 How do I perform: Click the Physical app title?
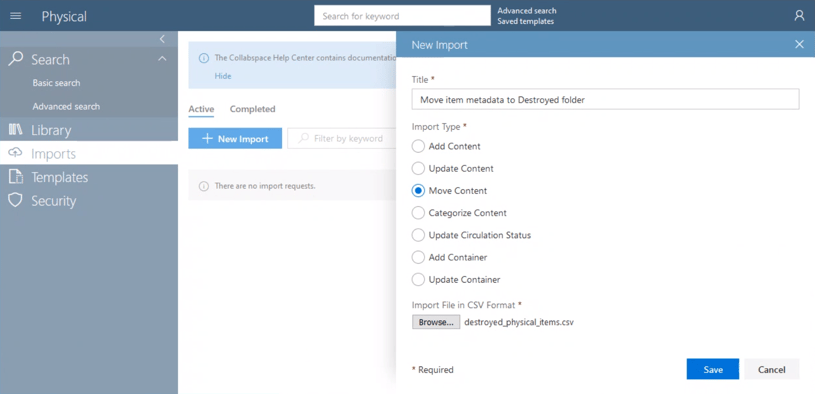tap(64, 16)
